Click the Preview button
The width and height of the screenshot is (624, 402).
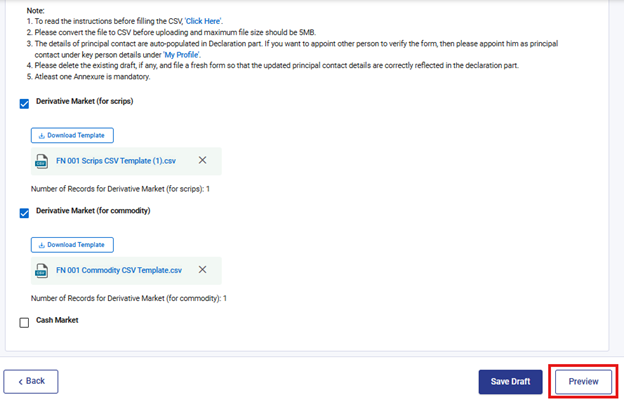pos(583,381)
